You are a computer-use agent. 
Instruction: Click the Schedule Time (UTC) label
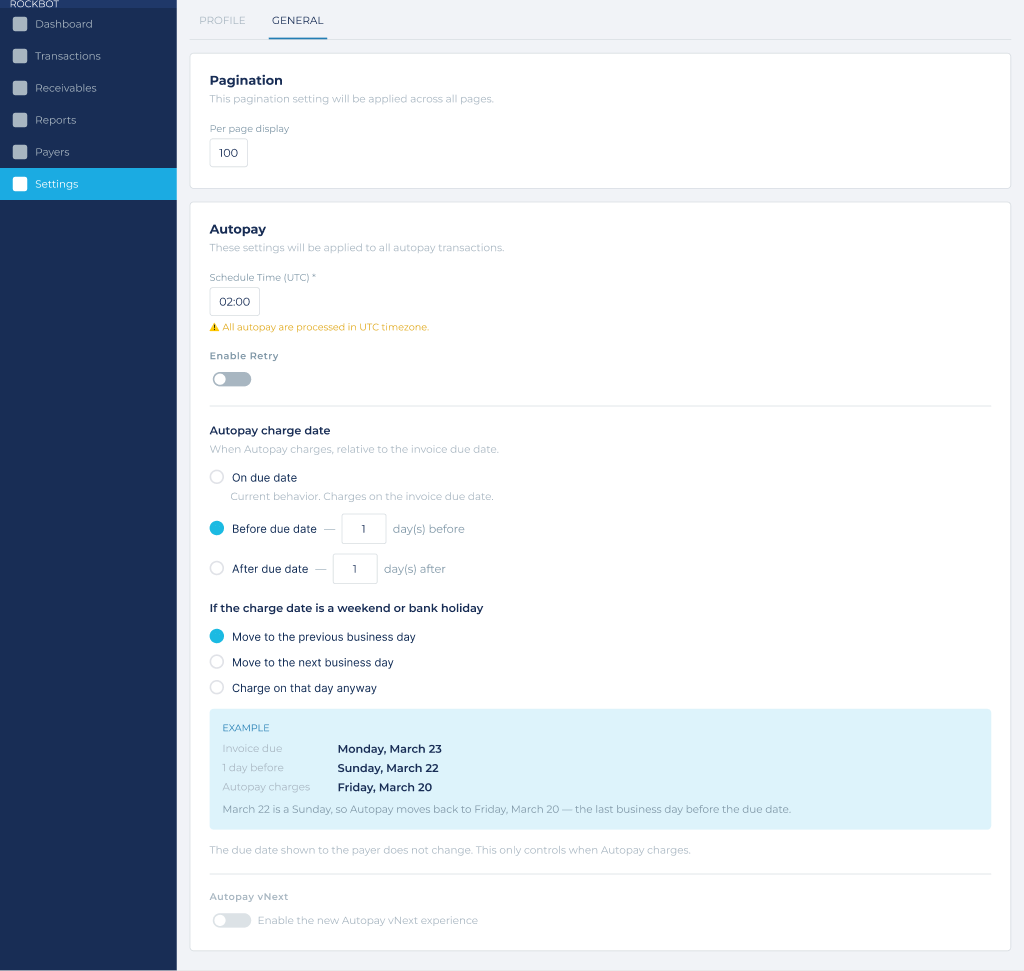263,278
